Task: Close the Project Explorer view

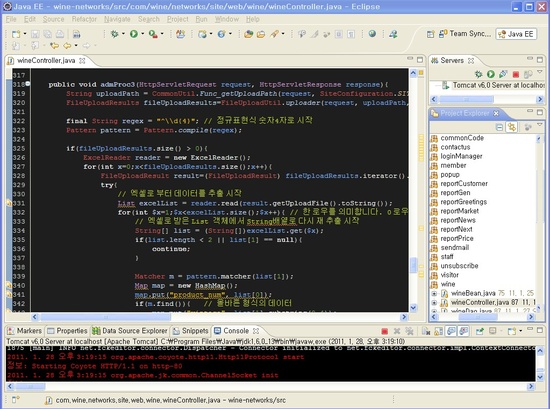Action: click(496, 113)
